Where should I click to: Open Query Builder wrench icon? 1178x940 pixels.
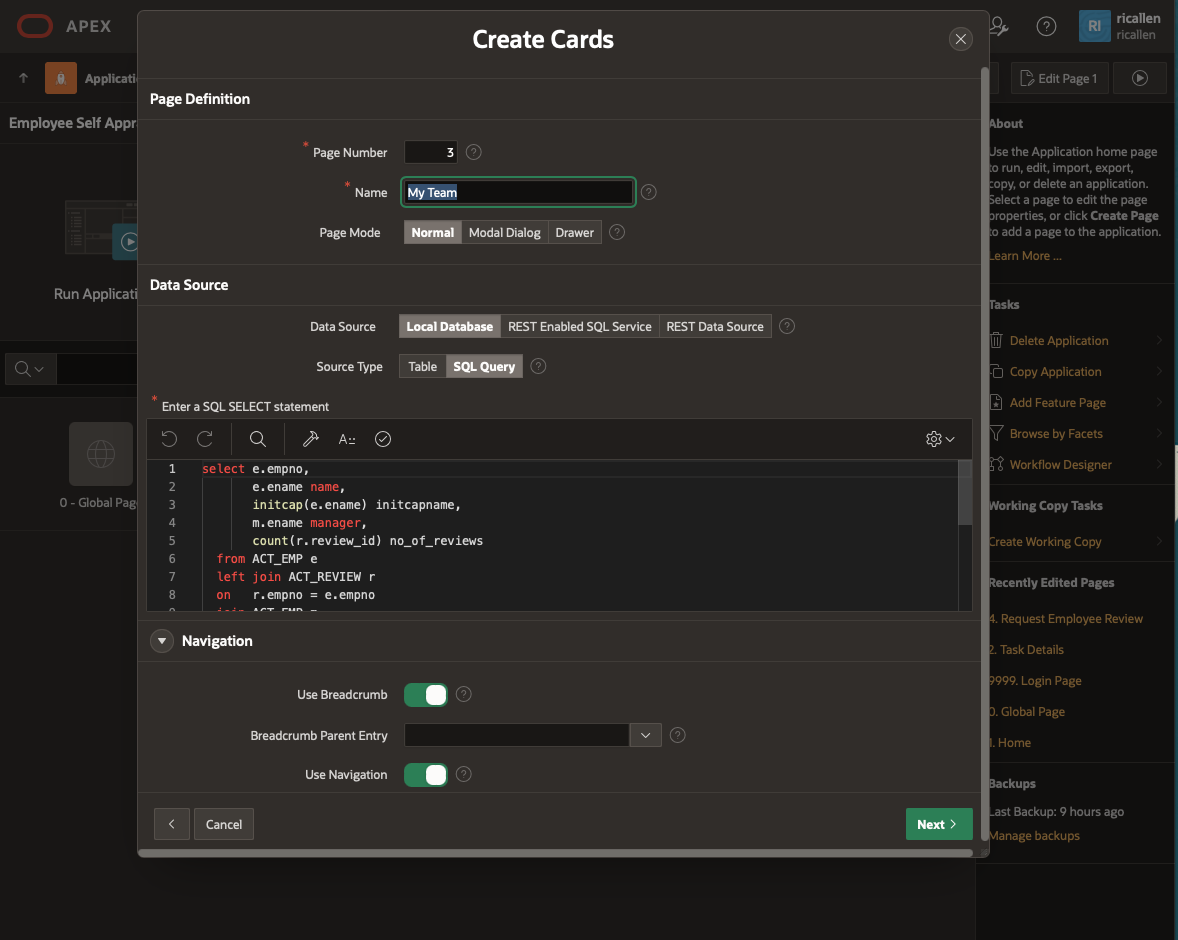pyautogui.click(x=310, y=439)
